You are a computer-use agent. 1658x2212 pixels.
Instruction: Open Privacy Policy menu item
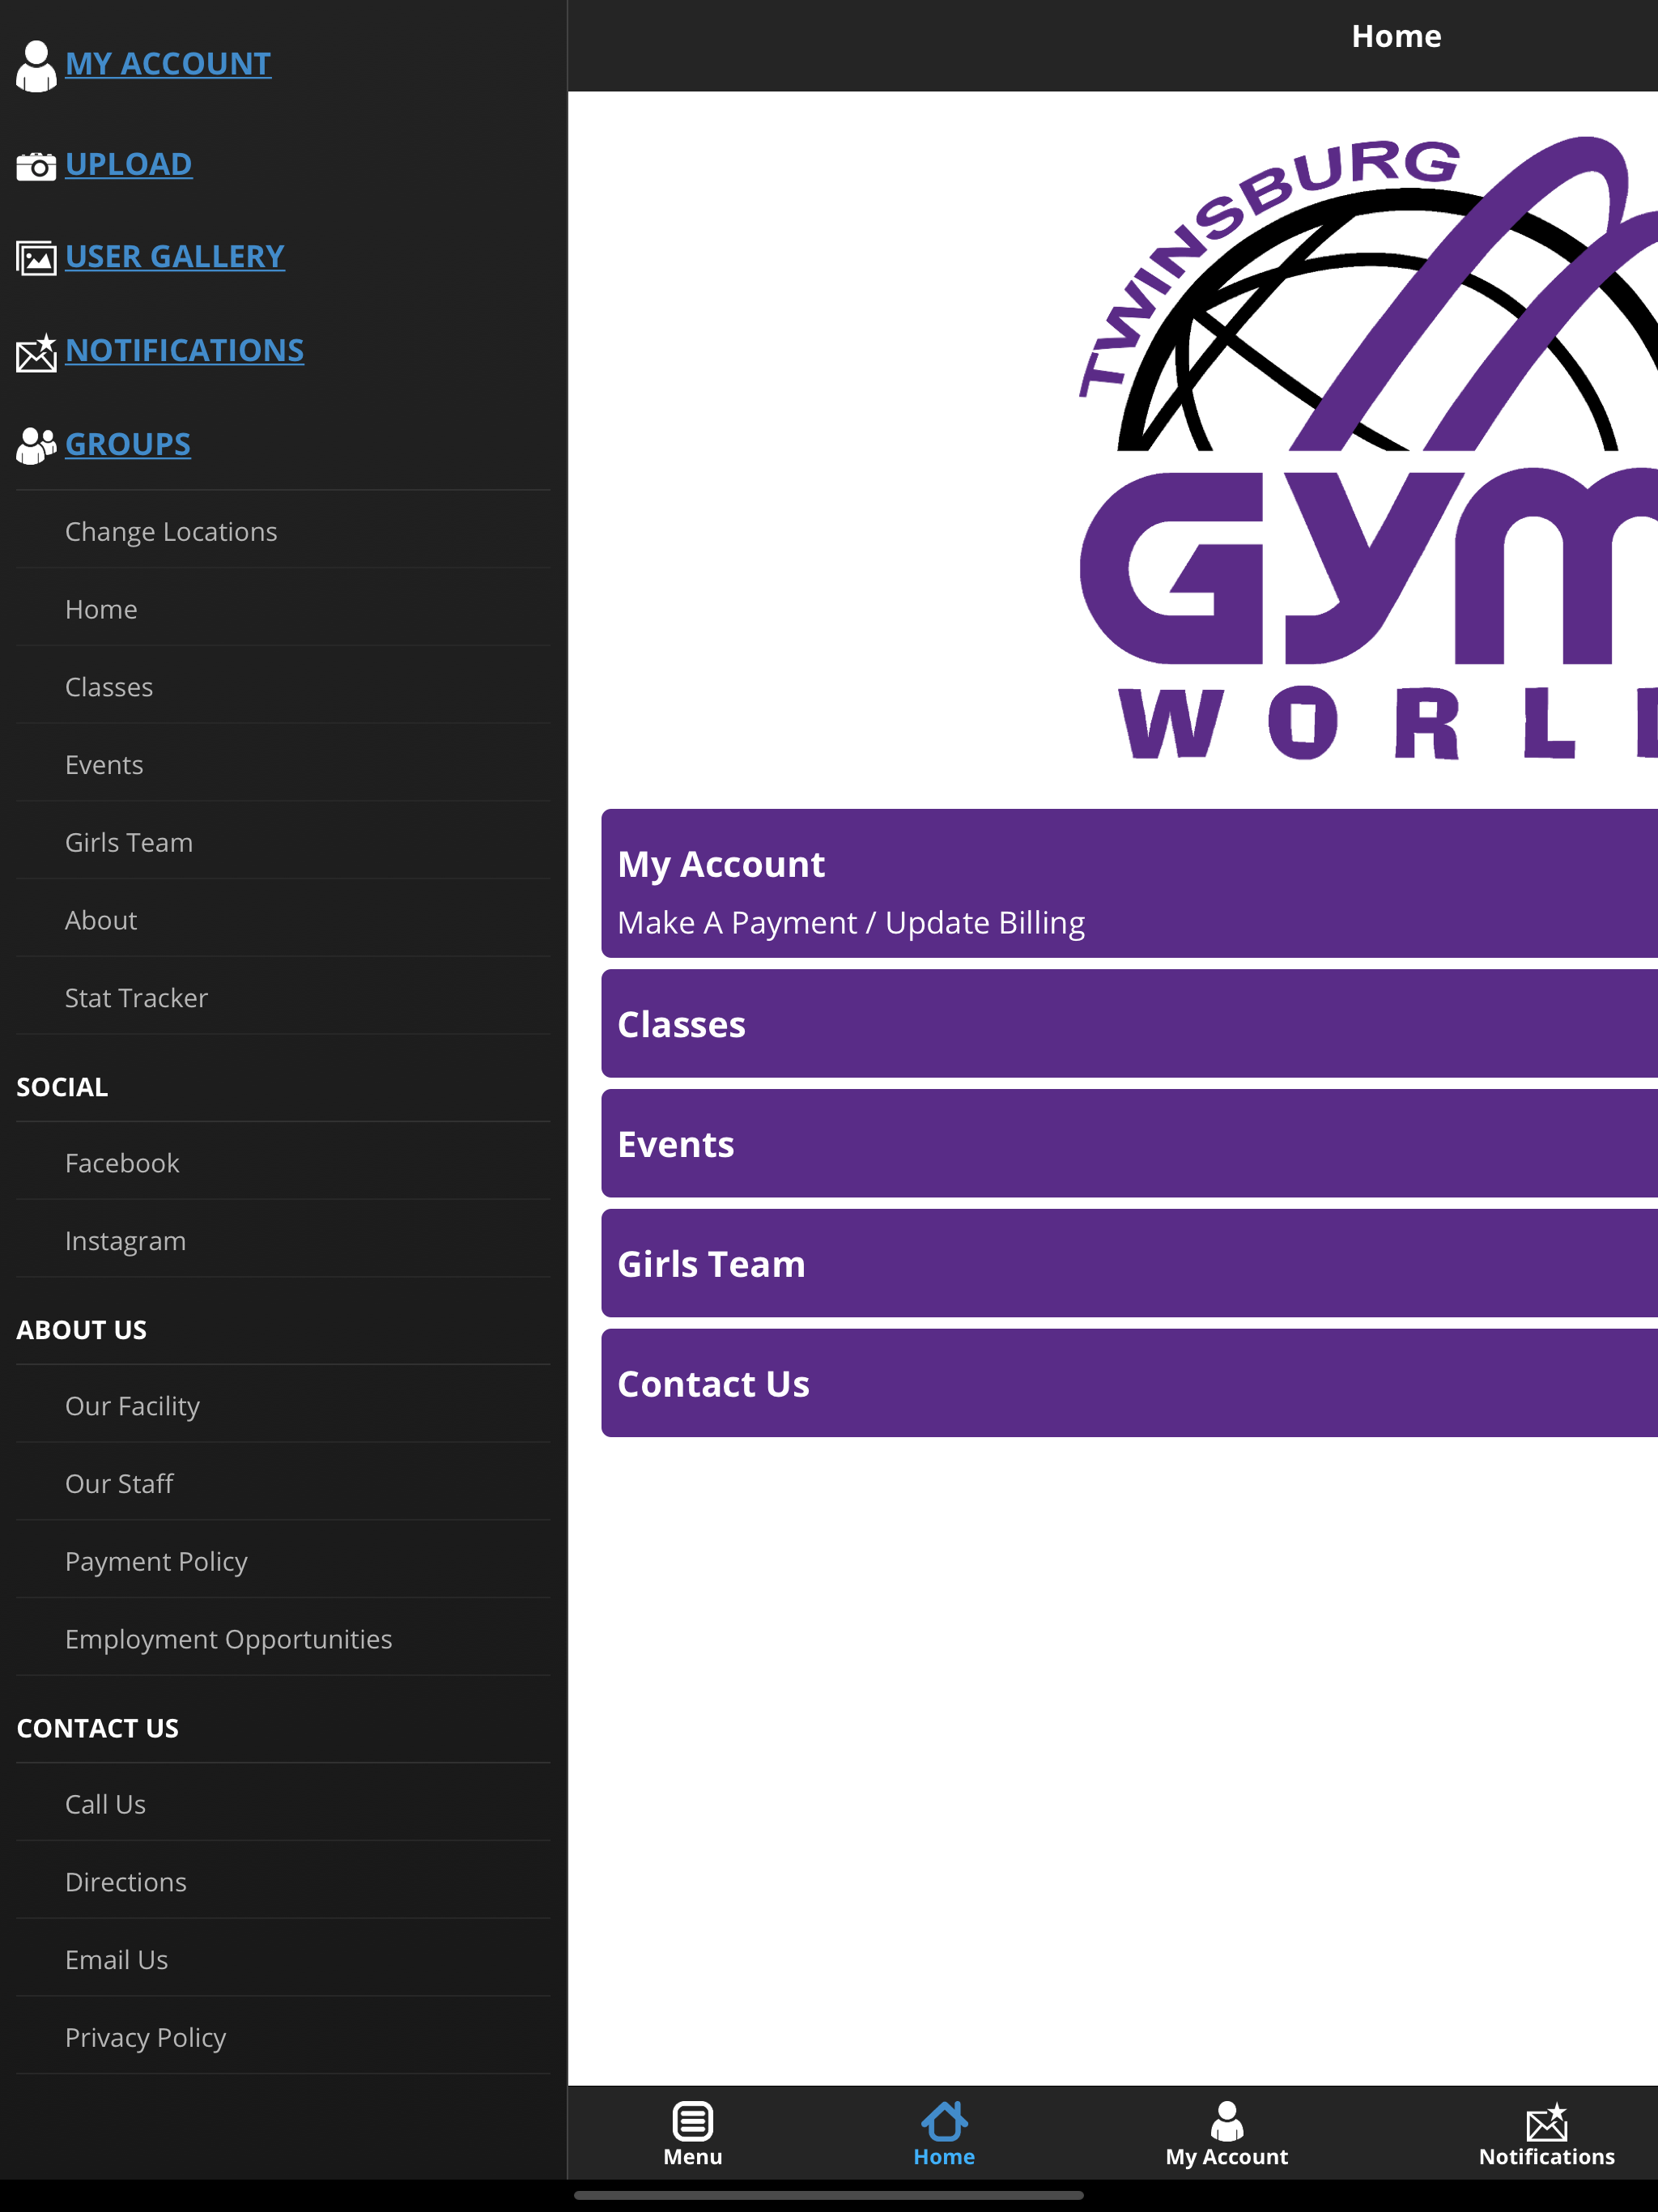point(283,2037)
